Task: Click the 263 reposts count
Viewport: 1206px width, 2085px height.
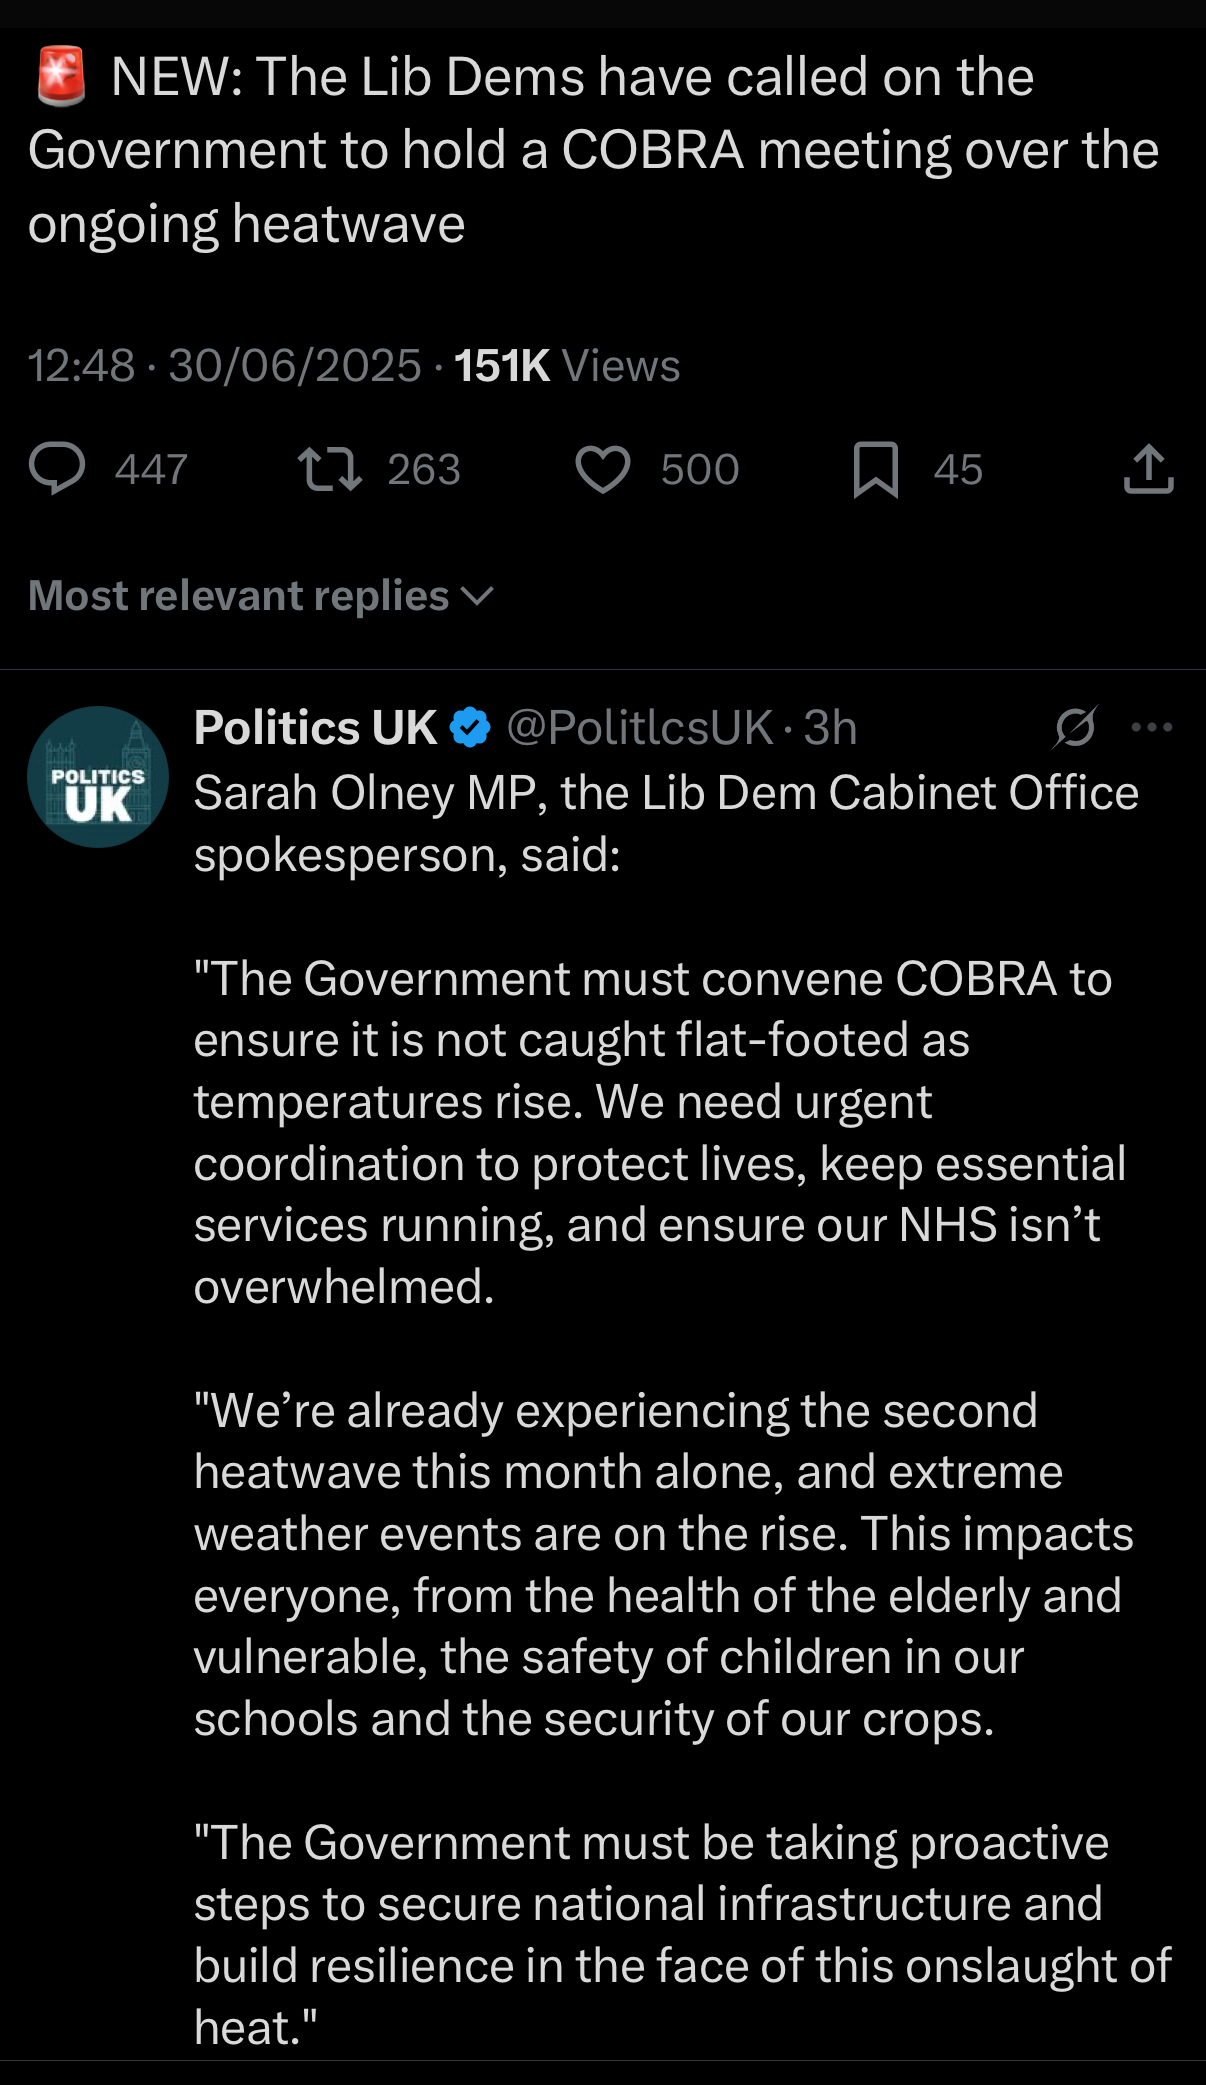Action: 424,470
